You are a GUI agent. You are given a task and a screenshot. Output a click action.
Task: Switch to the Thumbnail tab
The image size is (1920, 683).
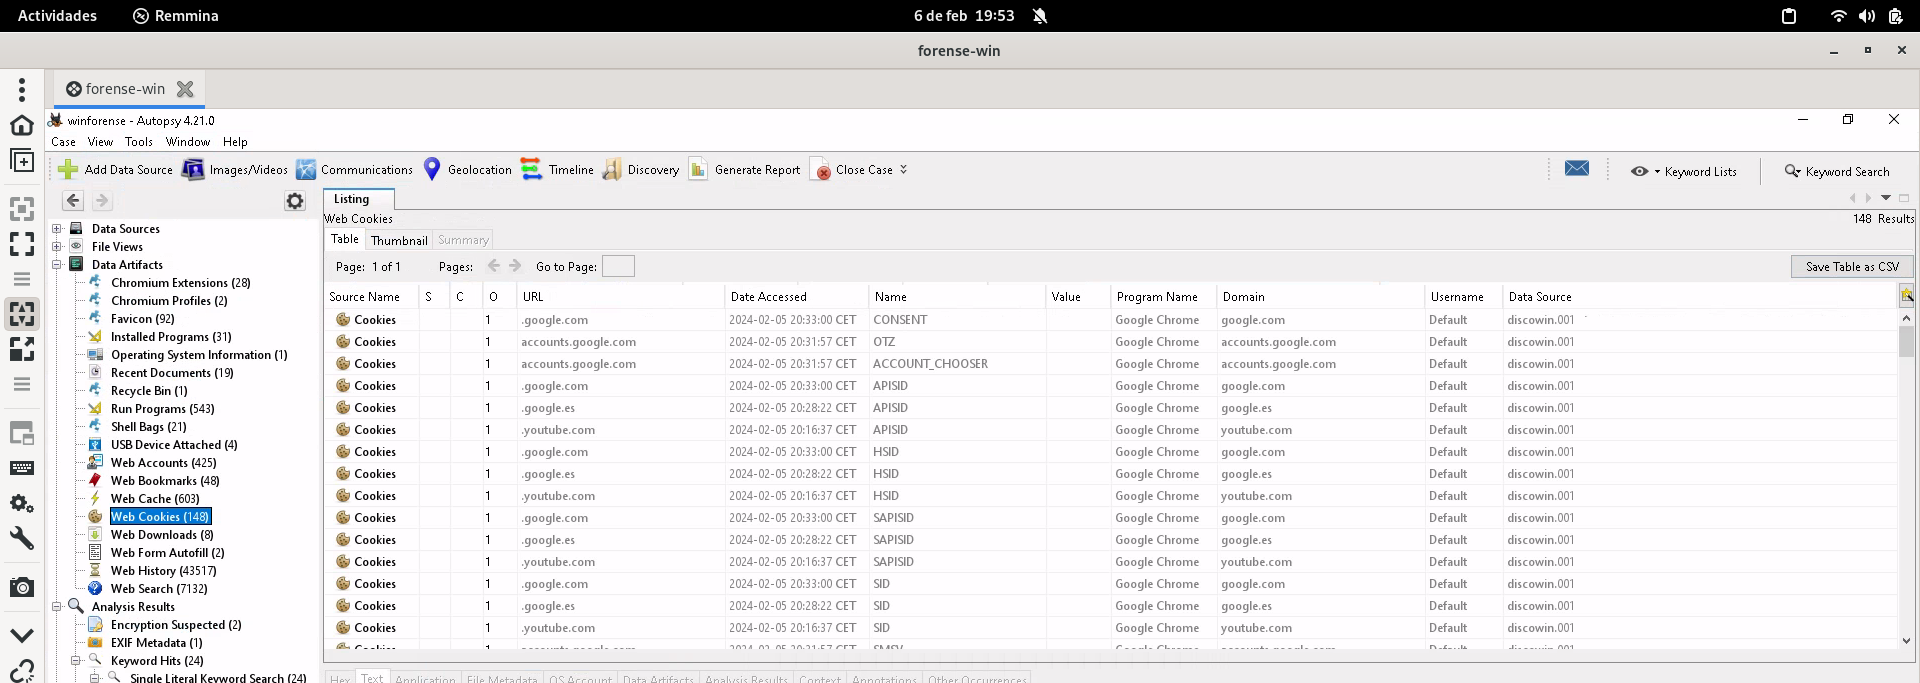[399, 240]
